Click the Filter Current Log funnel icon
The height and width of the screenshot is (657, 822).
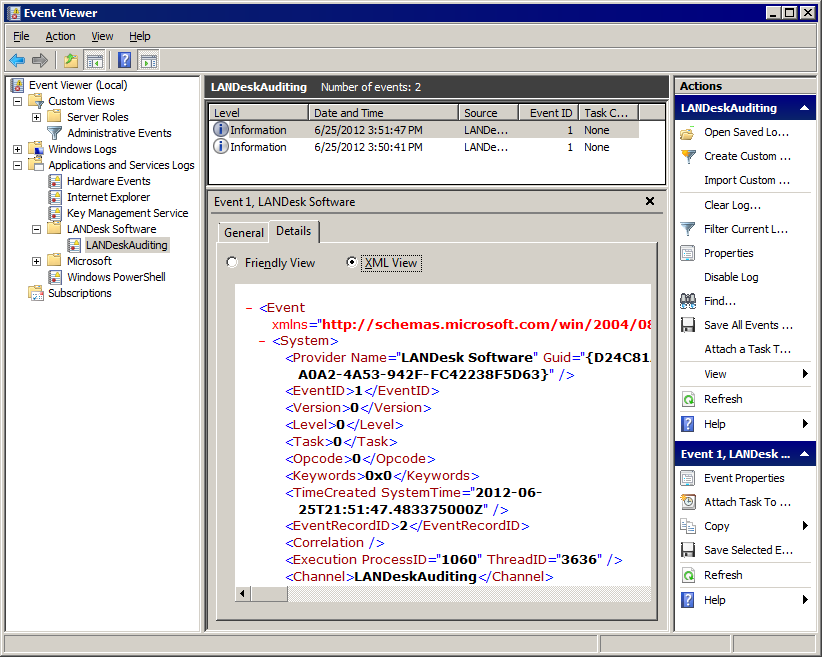click(x=688, y=229)
